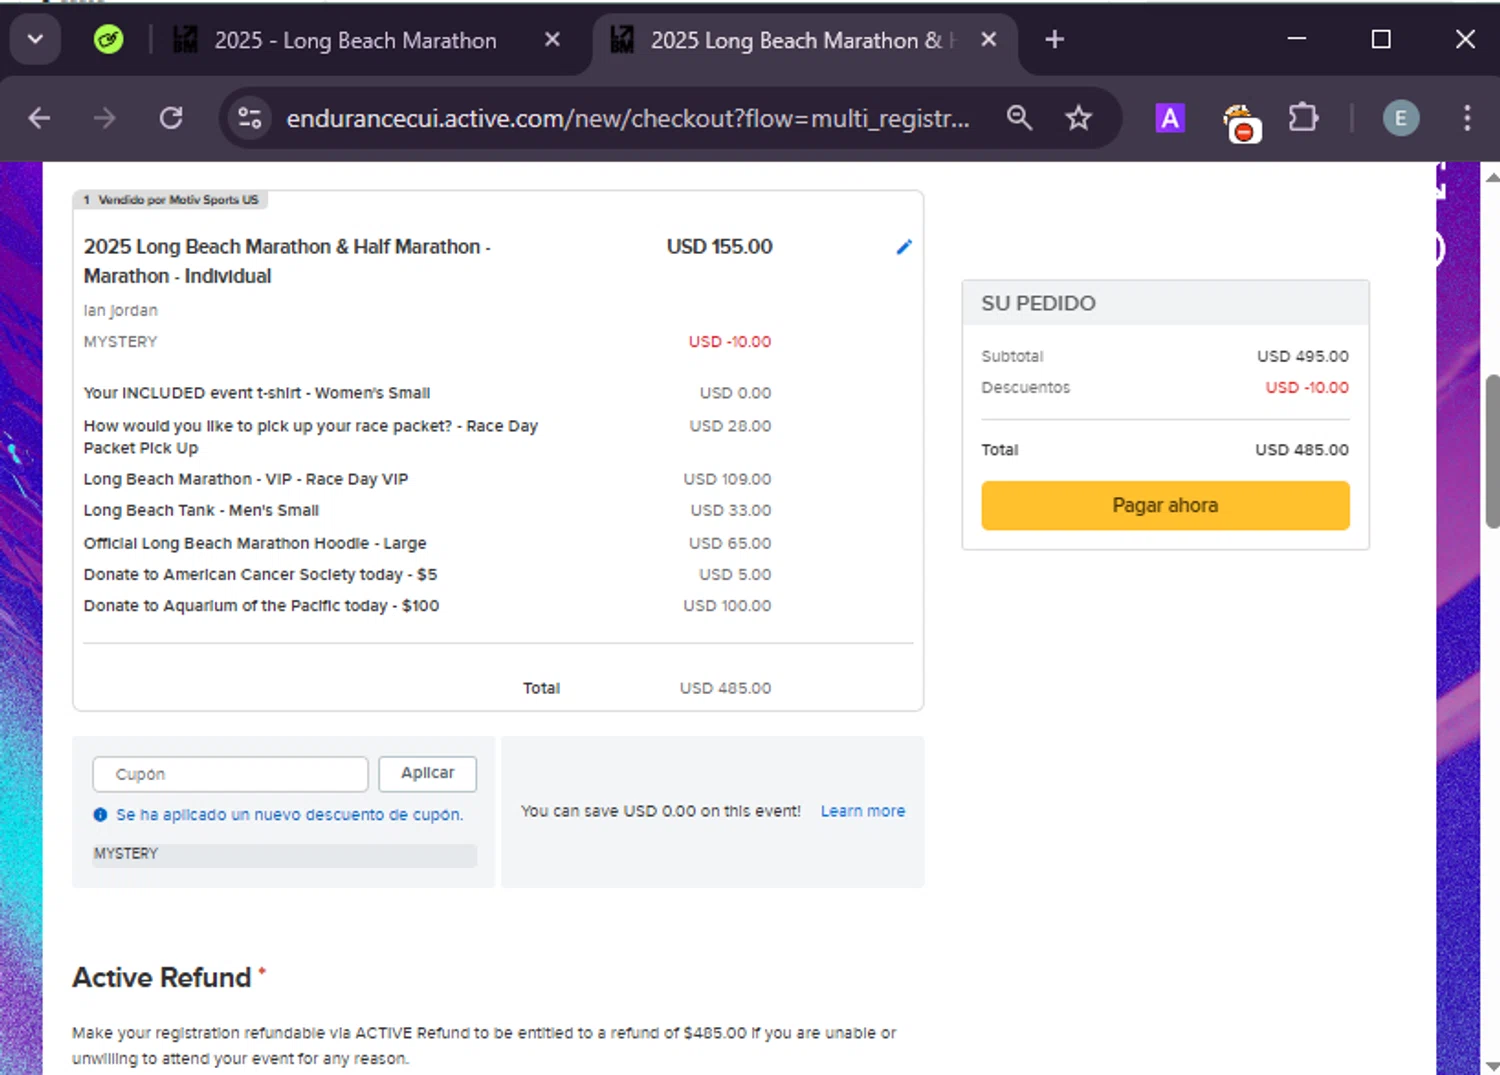
Task: Click the 'USD 109.00' VIP price
Action: (727, 479)
